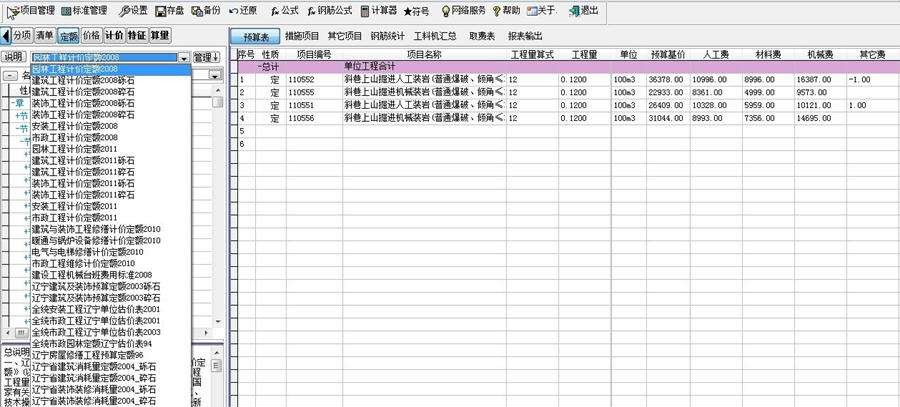900x407 pixels.
Task: Click the 备份 backup toolbar icon
Action: coord(206,10)
